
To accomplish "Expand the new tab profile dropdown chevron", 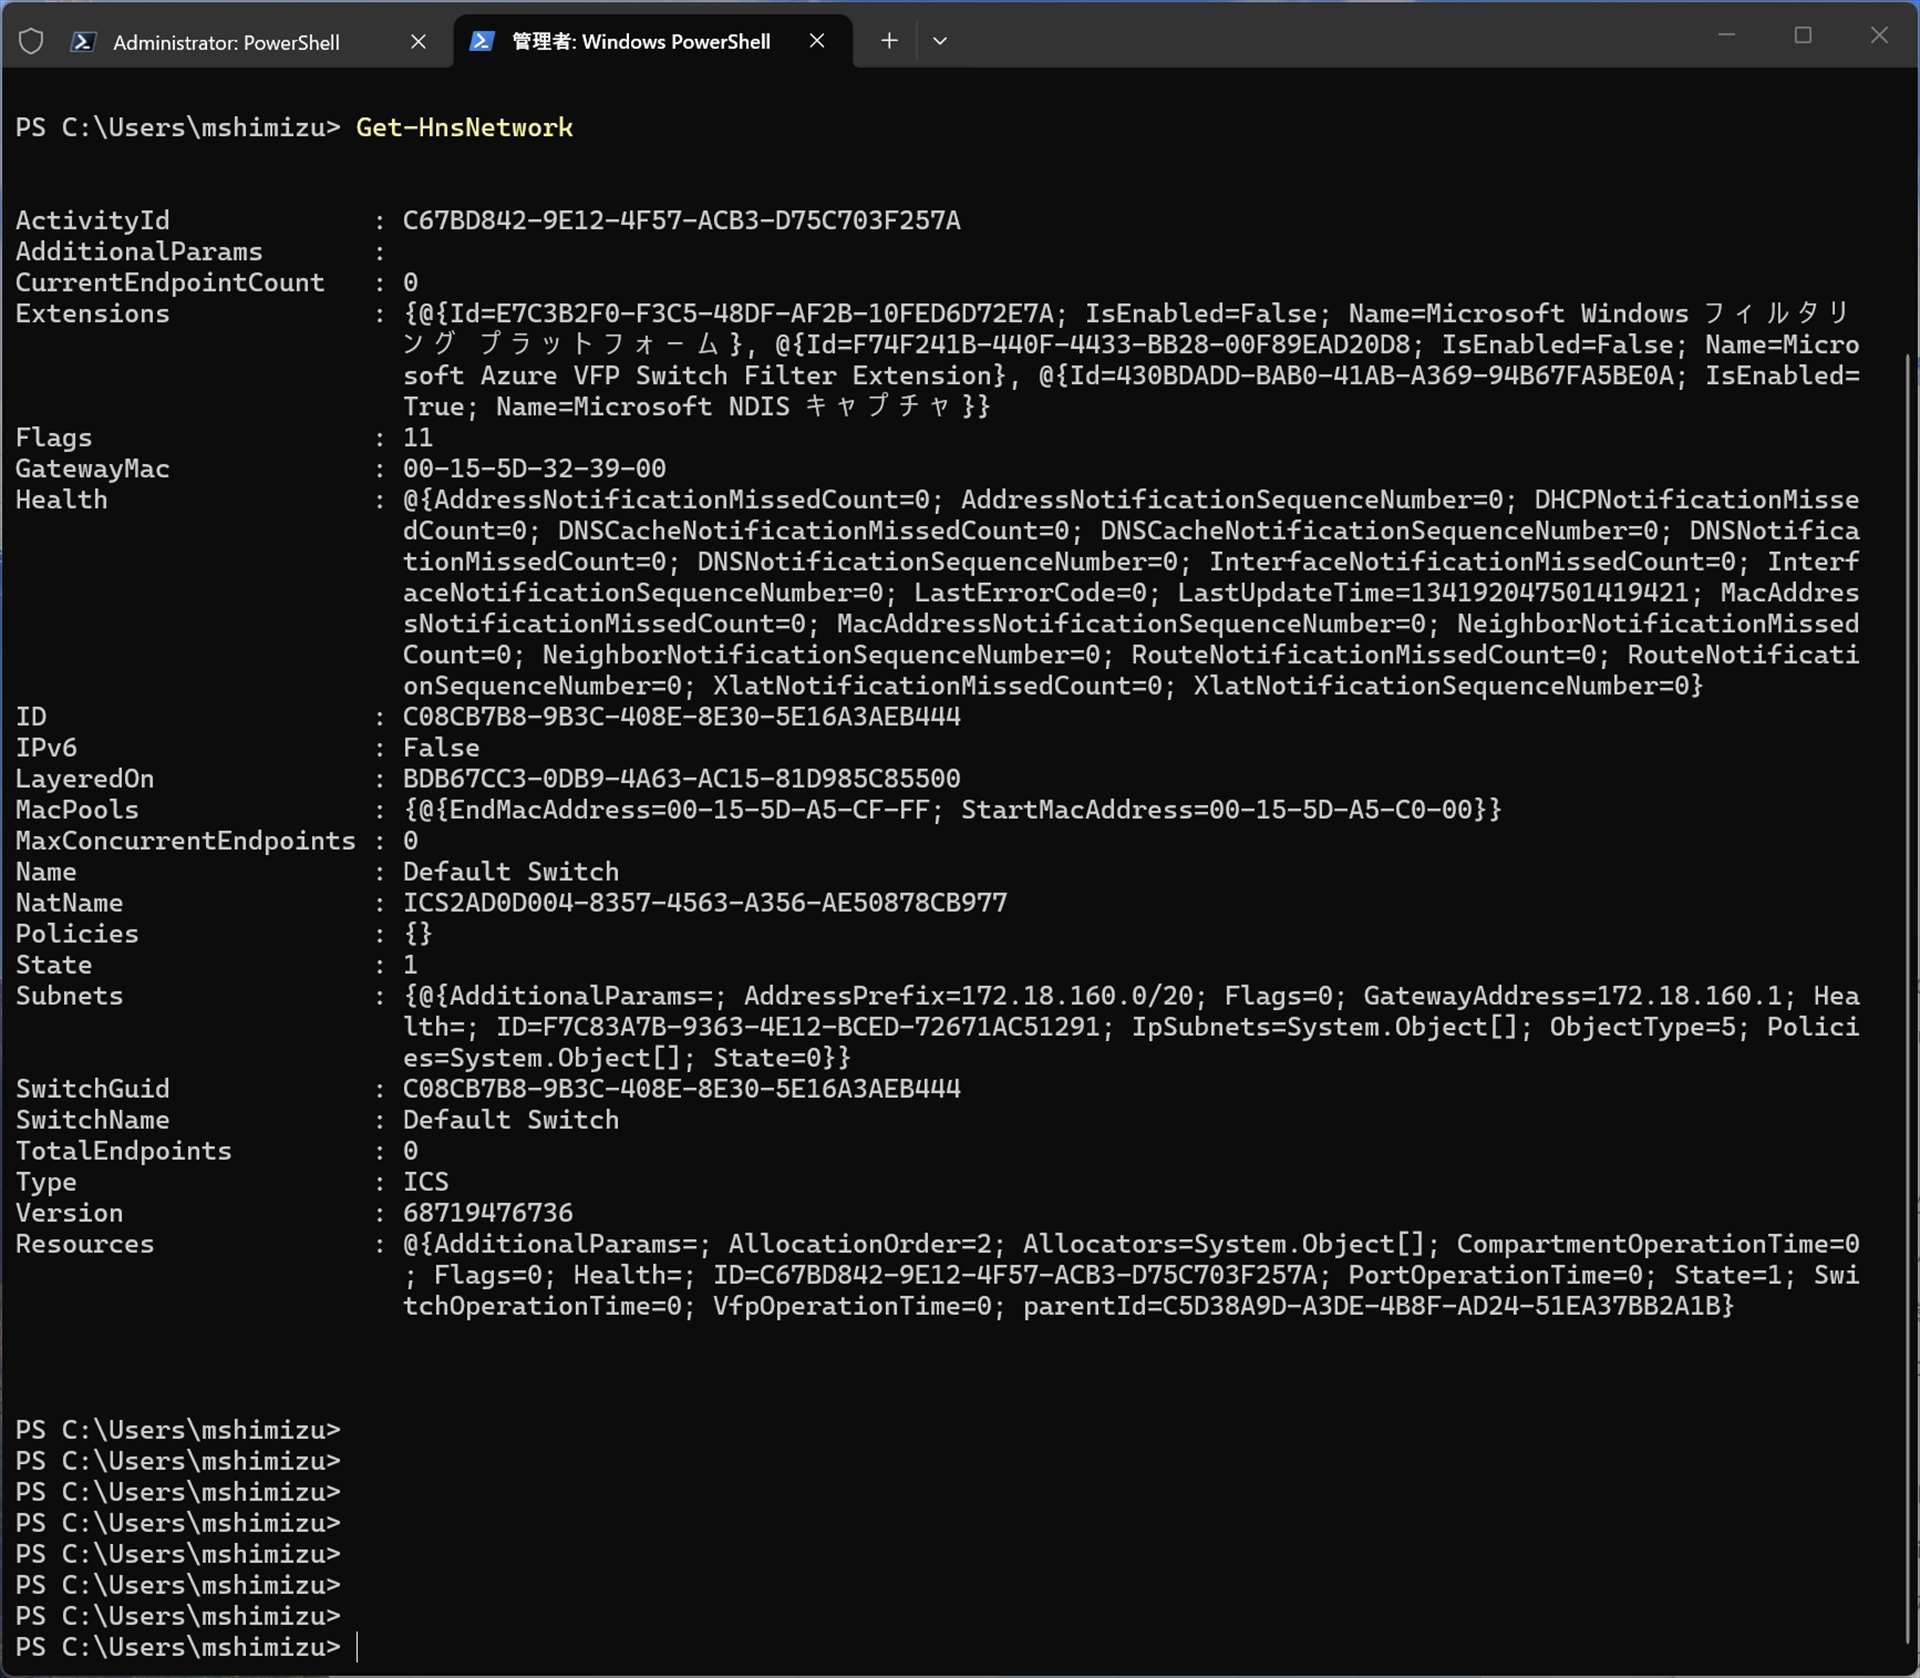I will (x=940, y=41).
